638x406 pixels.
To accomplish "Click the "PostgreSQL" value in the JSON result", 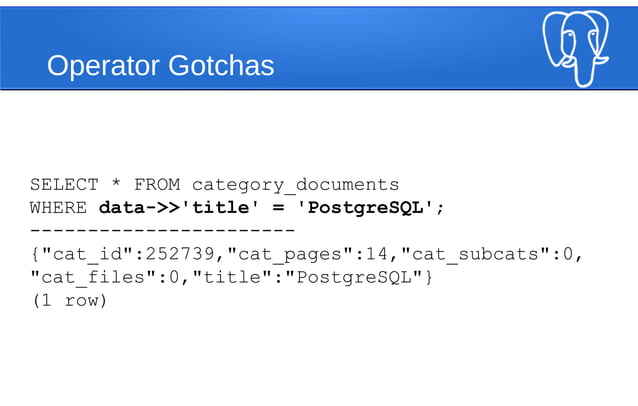I will 354,277.
